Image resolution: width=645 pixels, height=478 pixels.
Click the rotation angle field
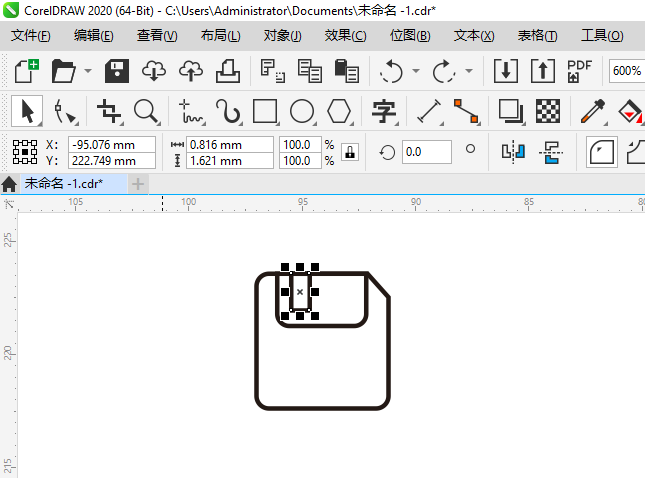(427, 152)
